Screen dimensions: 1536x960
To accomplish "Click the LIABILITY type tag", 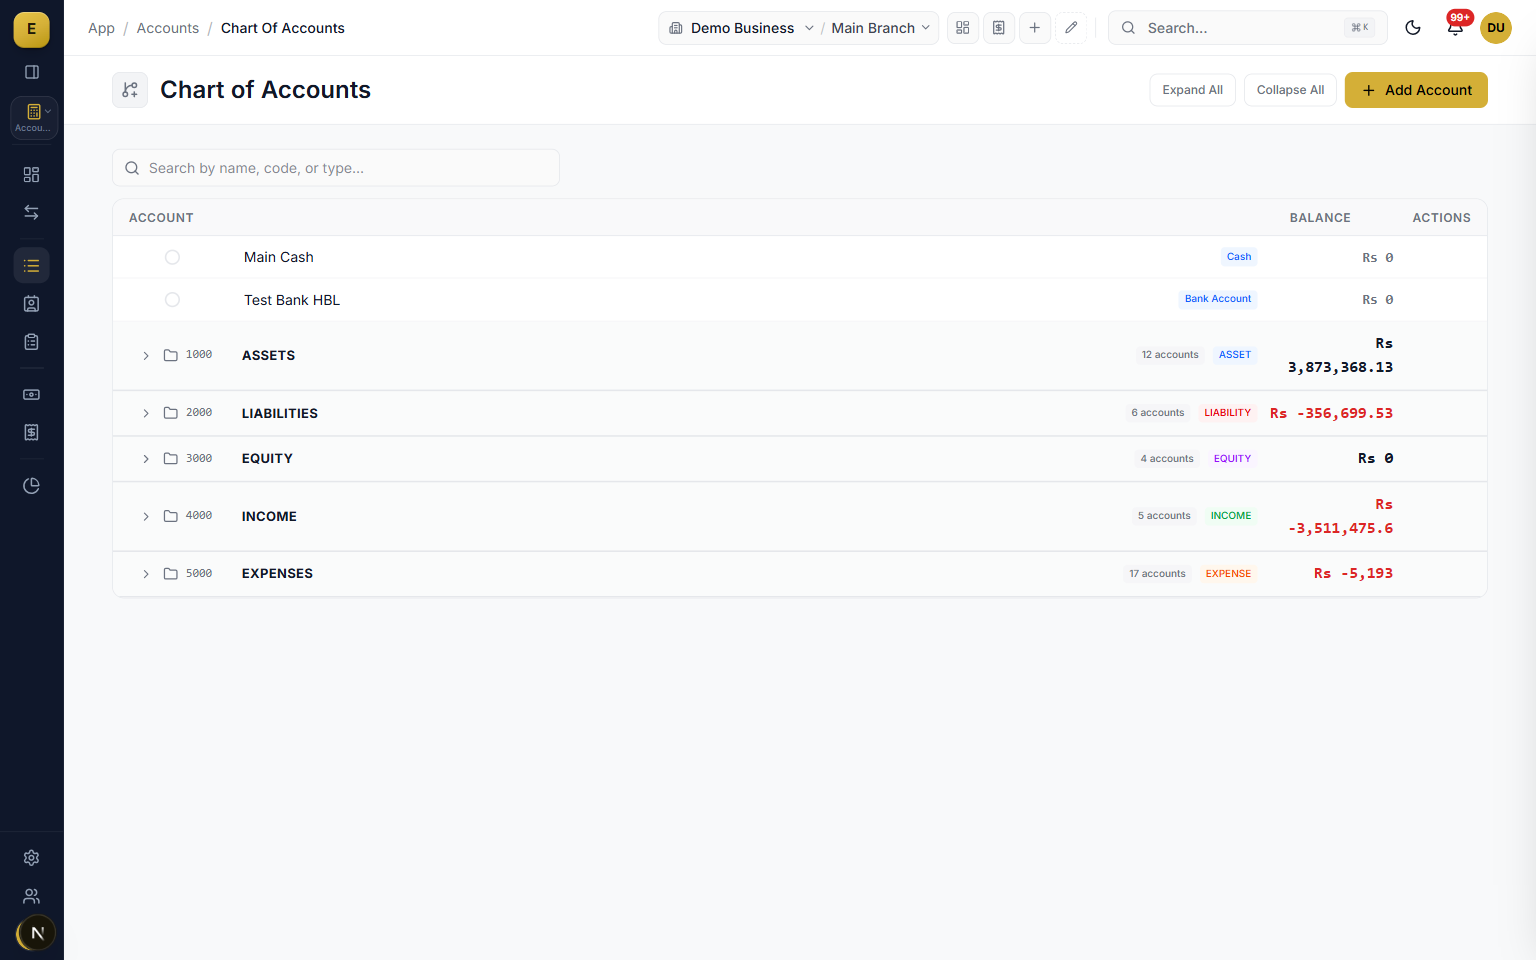I will tap(1227, 413).
